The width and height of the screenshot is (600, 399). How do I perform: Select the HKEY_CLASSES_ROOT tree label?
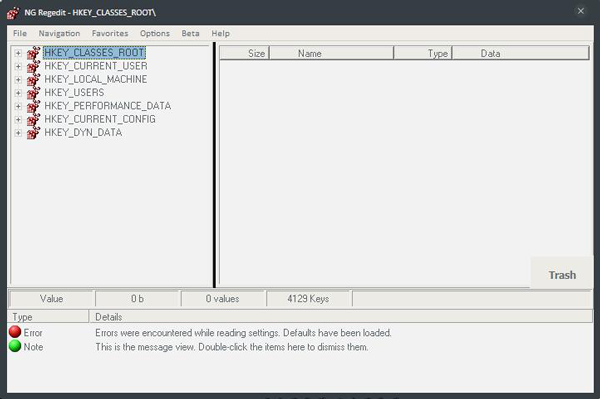click(94, 53)
